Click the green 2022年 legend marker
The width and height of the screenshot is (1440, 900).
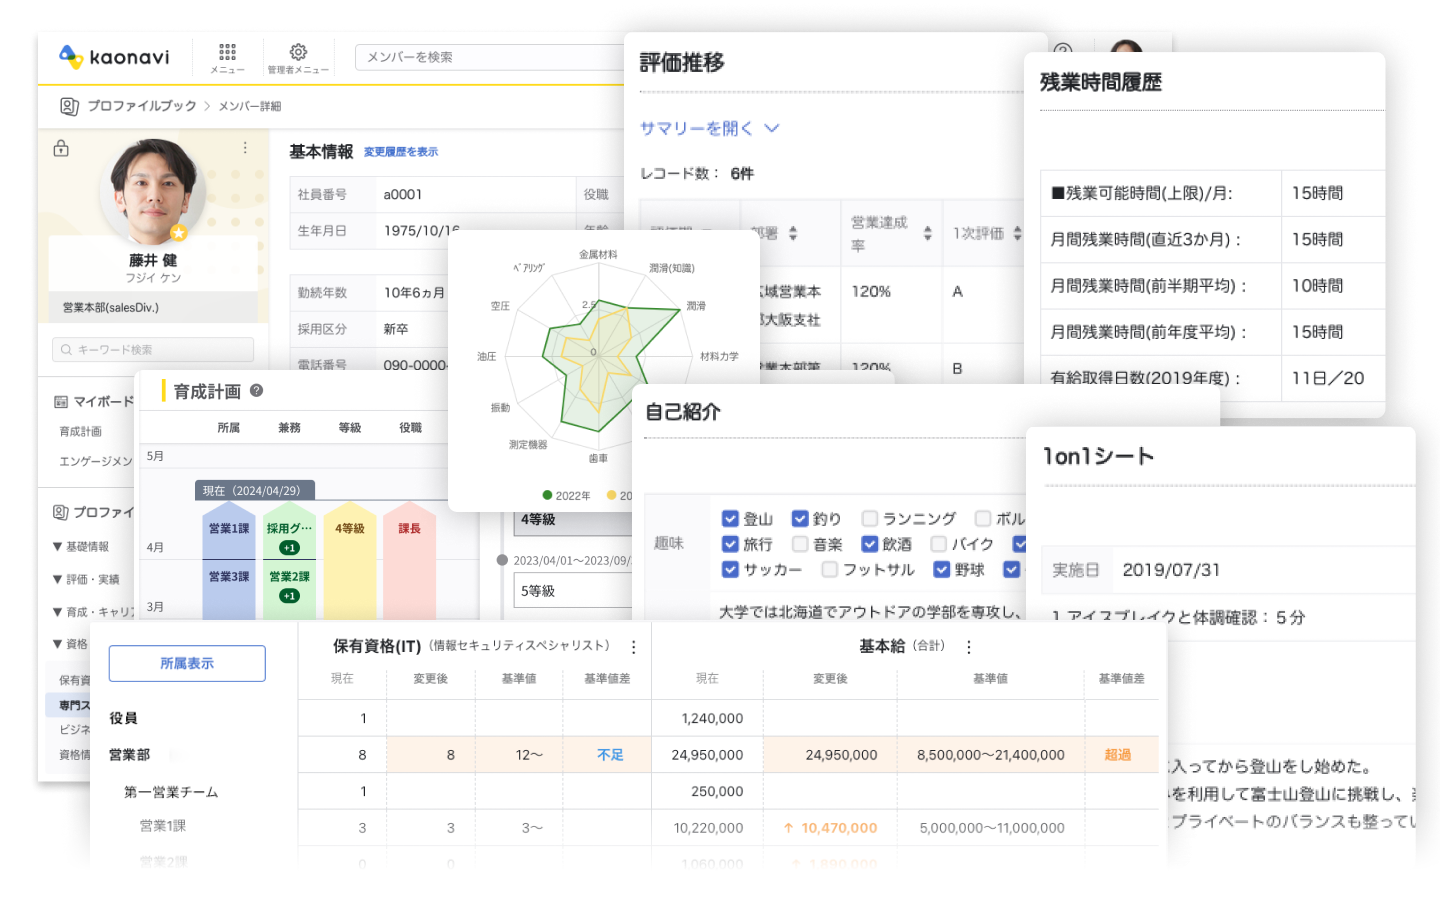click(547, 495)
